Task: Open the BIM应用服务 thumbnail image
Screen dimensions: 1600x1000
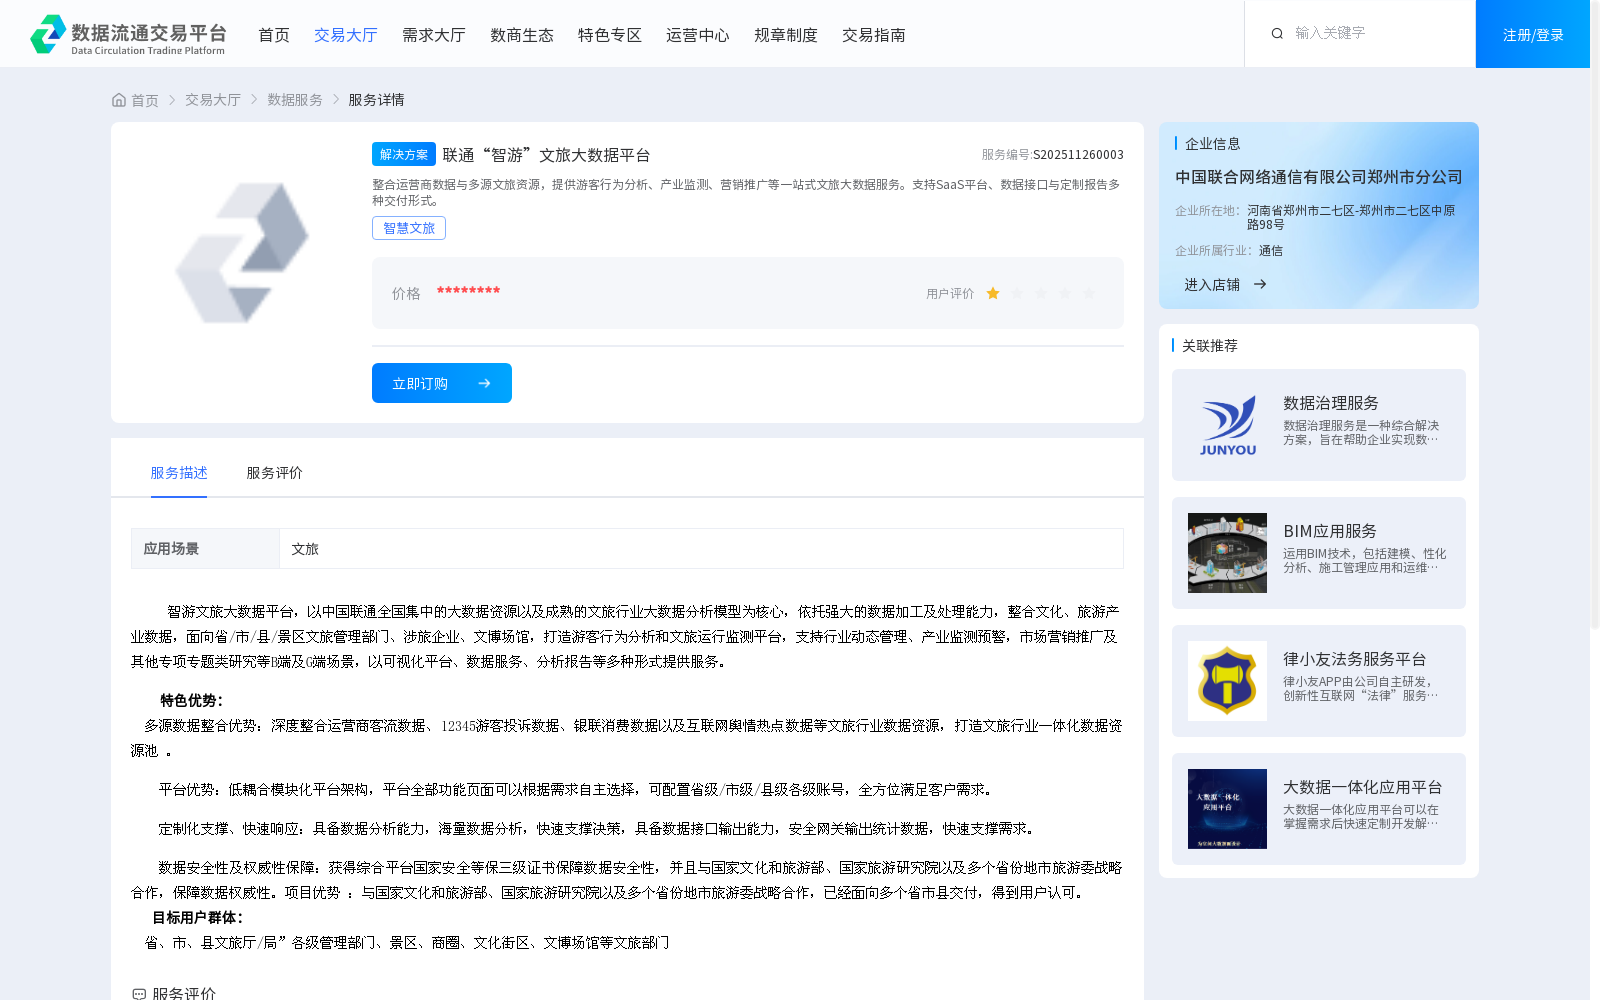Action: [x=1227, y=553]
